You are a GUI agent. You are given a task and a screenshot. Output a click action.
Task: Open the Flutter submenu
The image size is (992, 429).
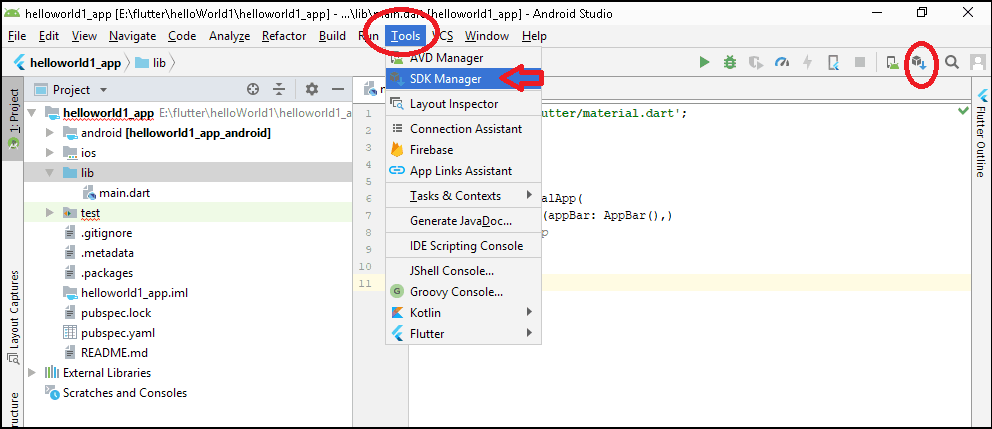coord(463,333)
